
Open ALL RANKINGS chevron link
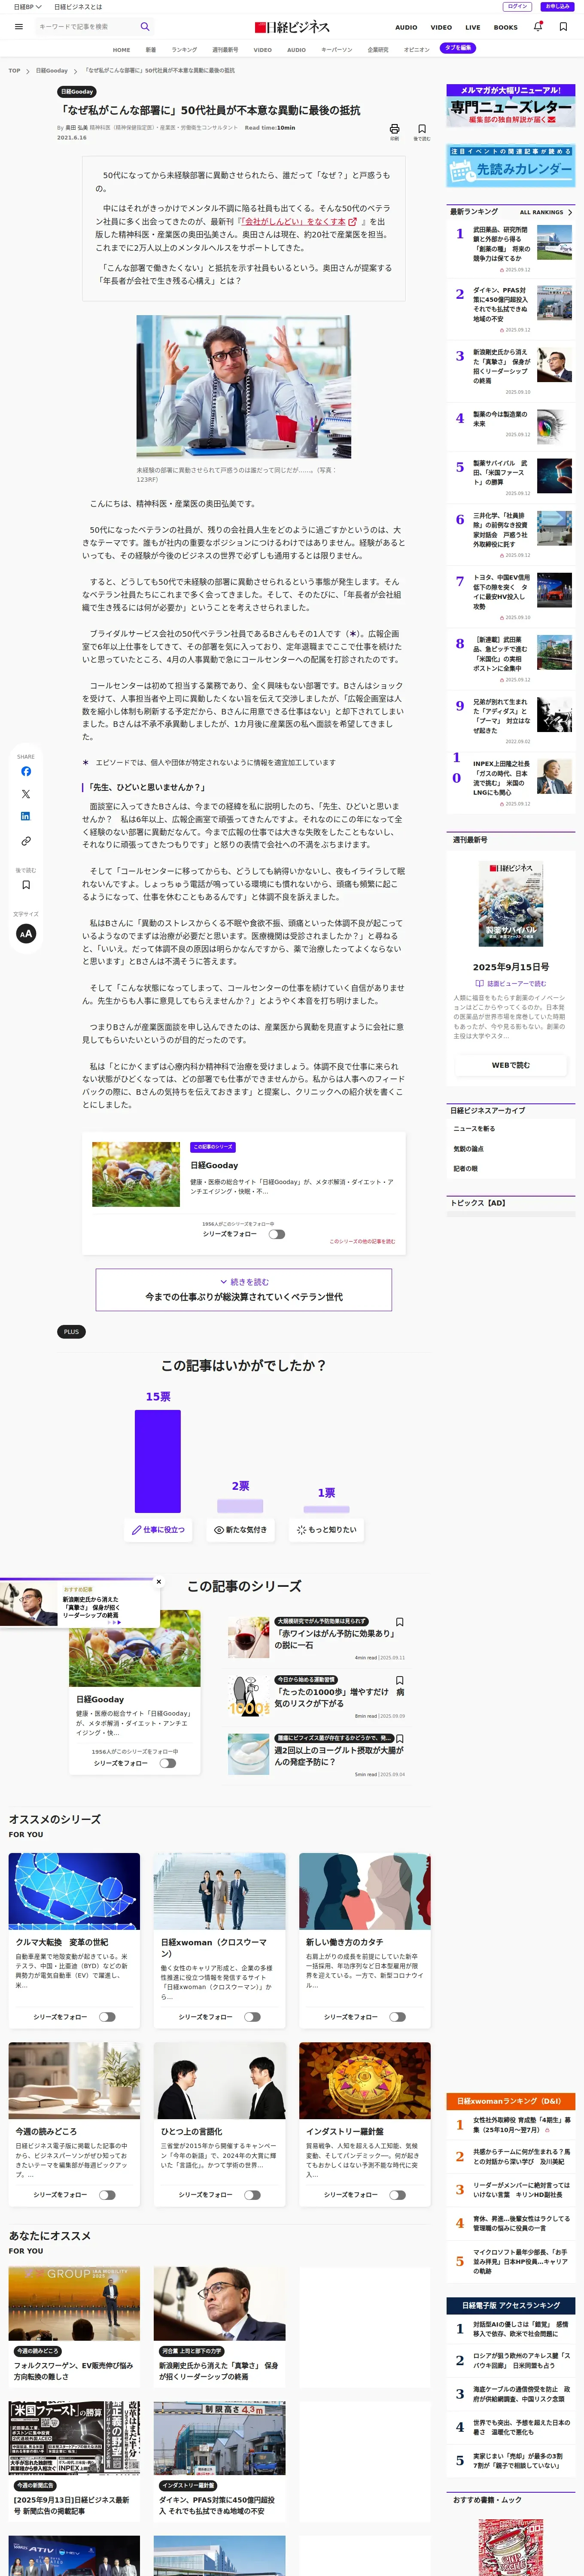click(x=546, y=212)
